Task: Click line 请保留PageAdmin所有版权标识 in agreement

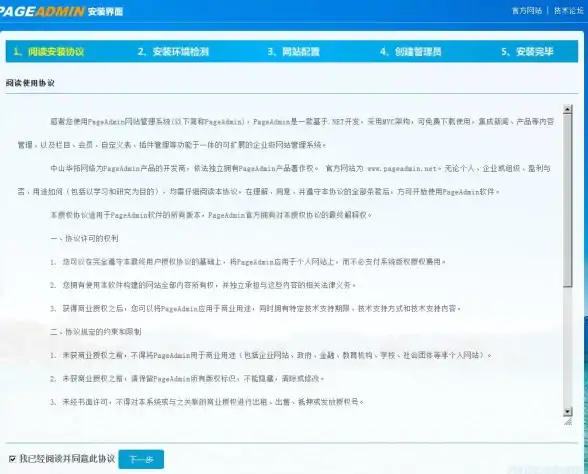Action: pos(187,379)
